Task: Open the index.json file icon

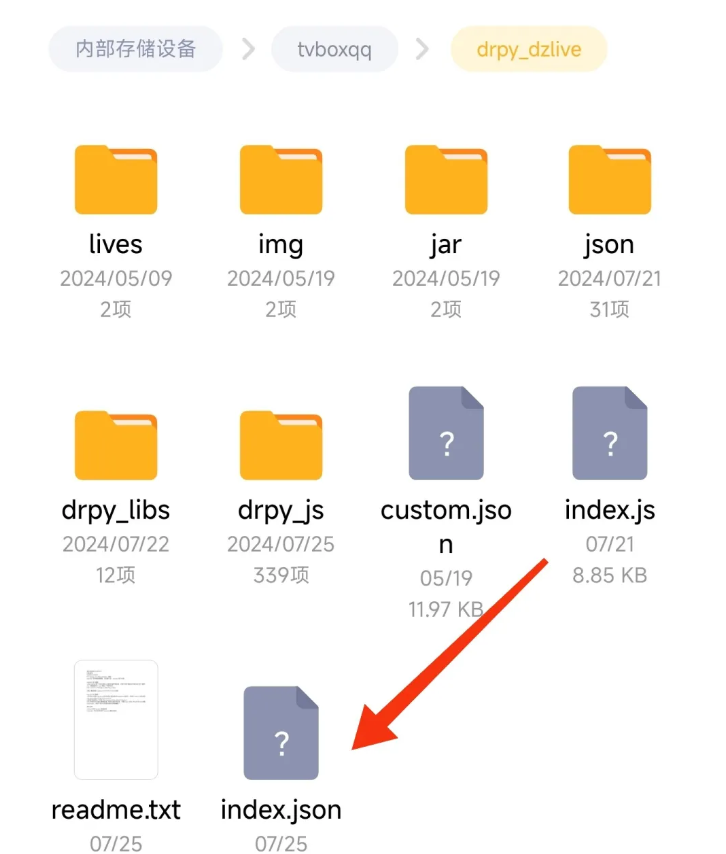Action: (x=281, y=733)
